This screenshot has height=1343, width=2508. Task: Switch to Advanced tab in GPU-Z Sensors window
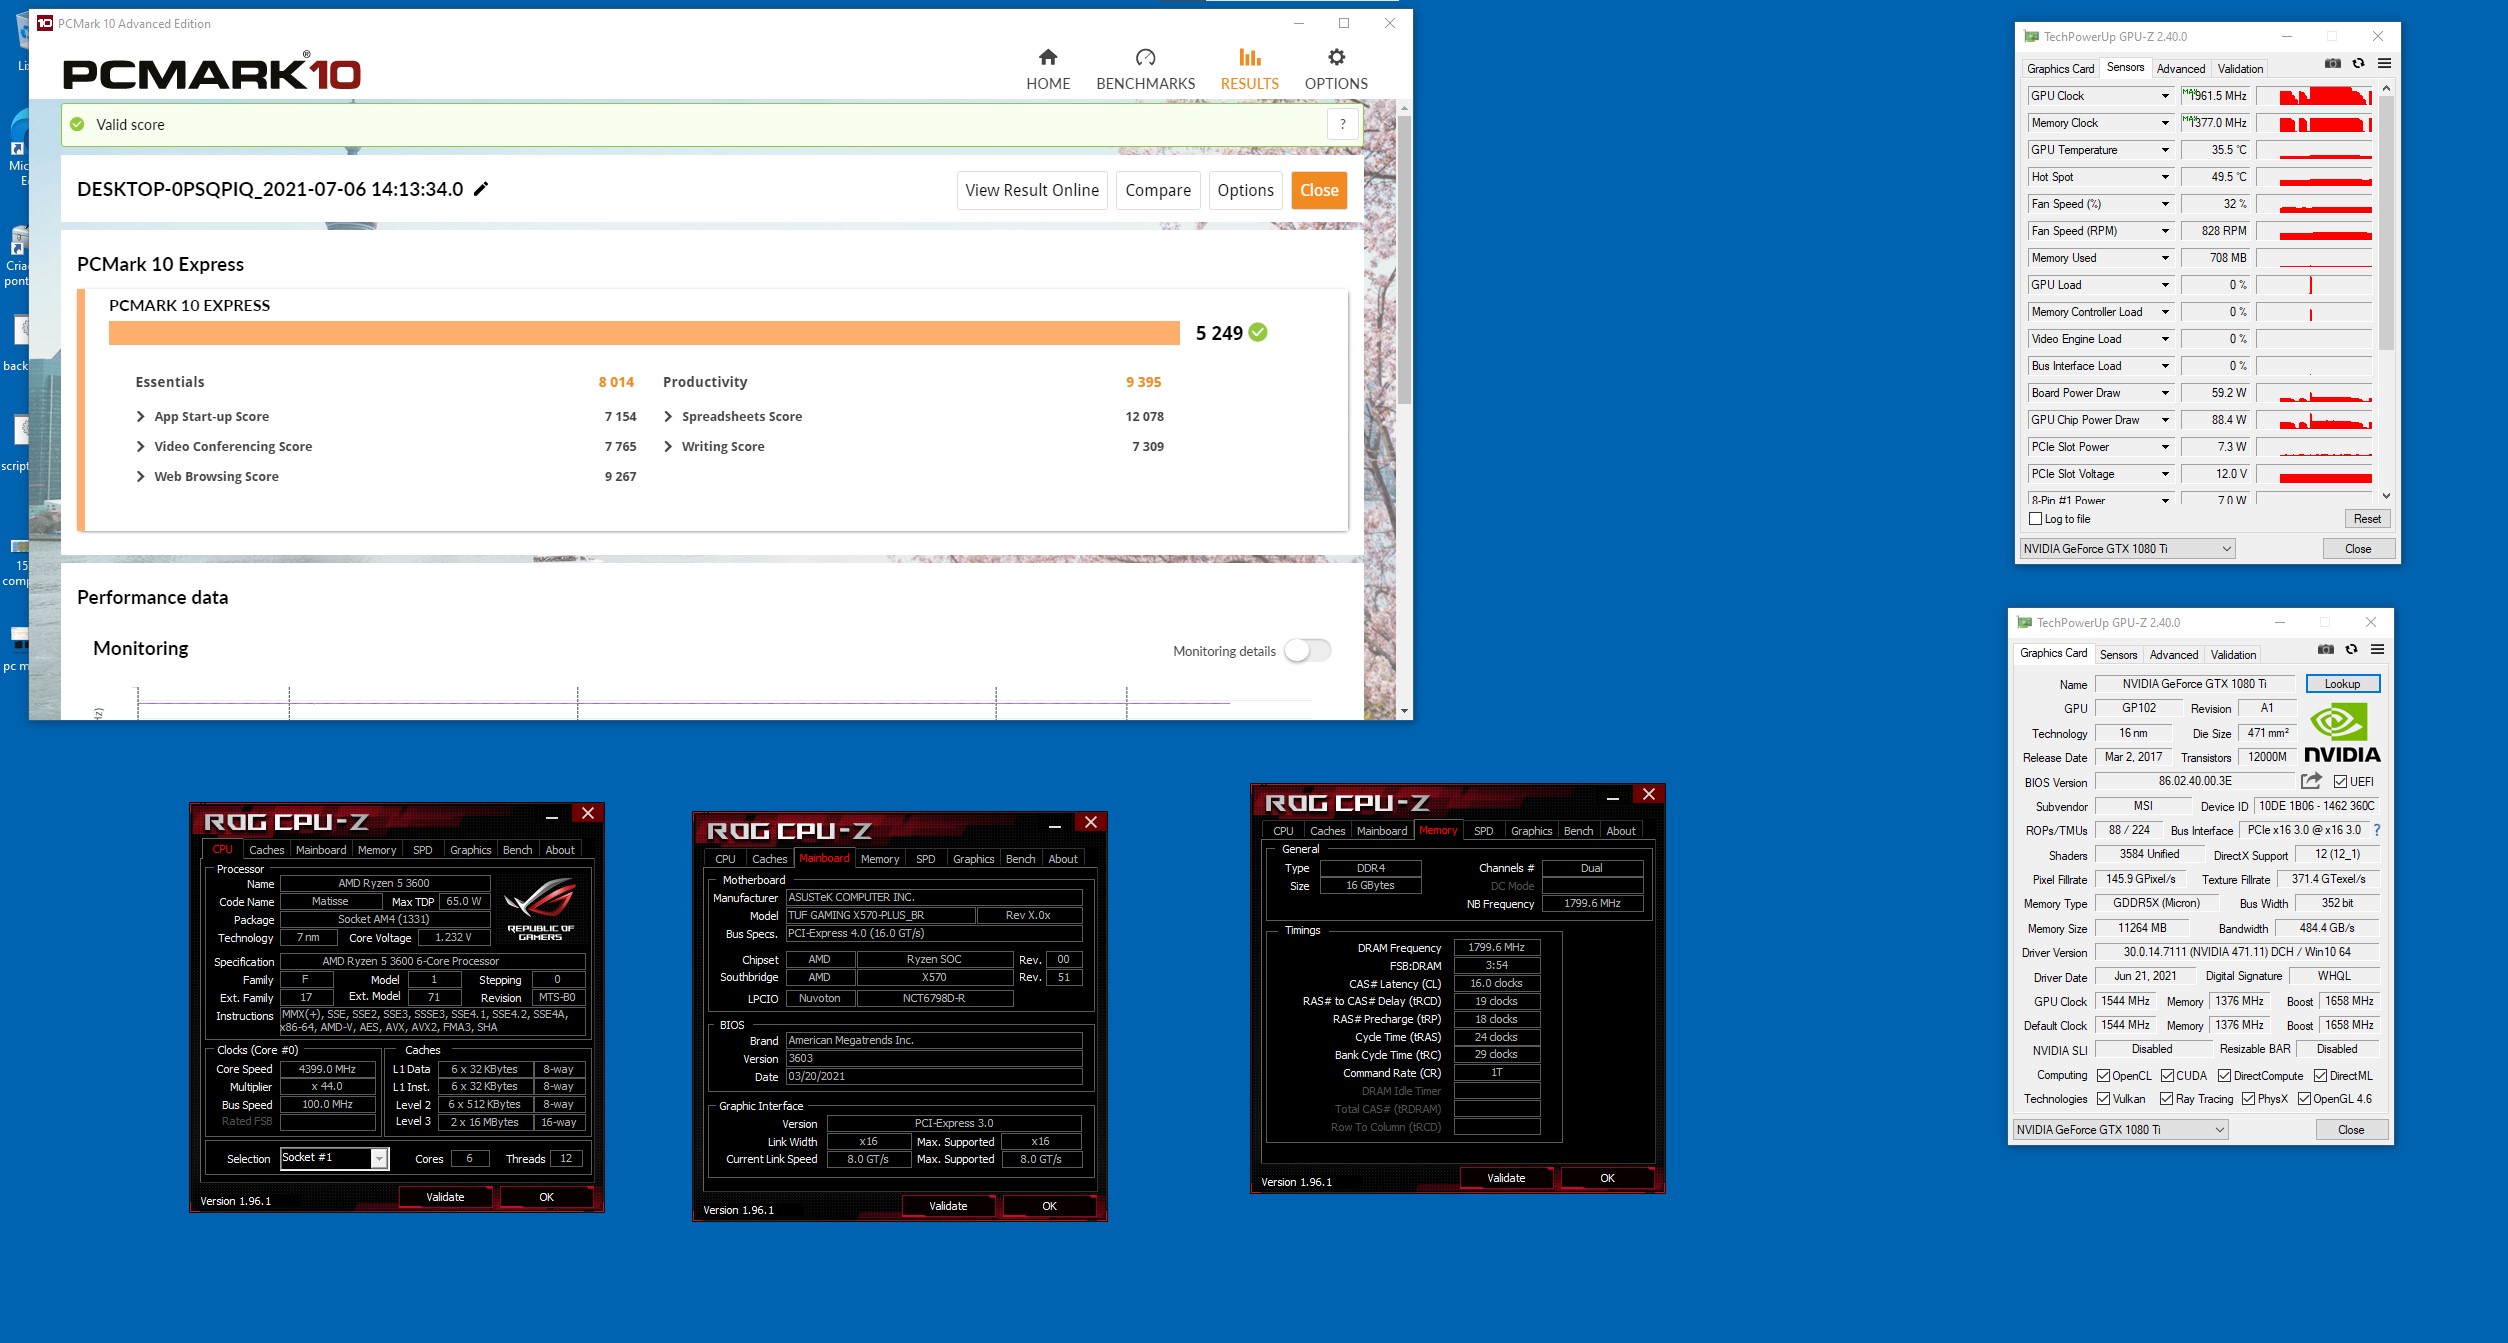pos(2180,69)
